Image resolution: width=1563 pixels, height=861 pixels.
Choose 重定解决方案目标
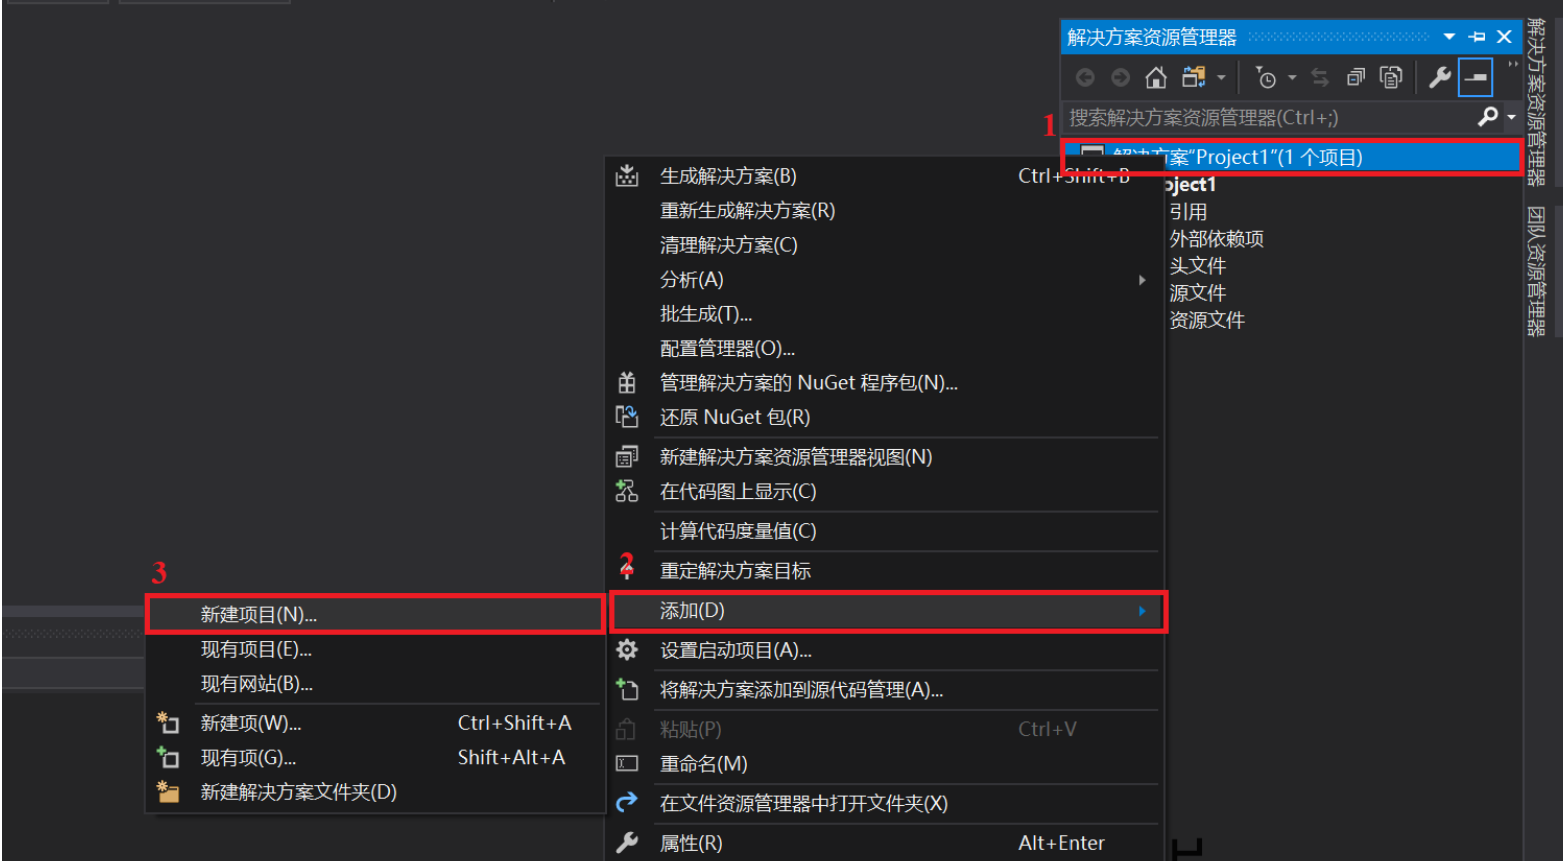pos(885,571)
